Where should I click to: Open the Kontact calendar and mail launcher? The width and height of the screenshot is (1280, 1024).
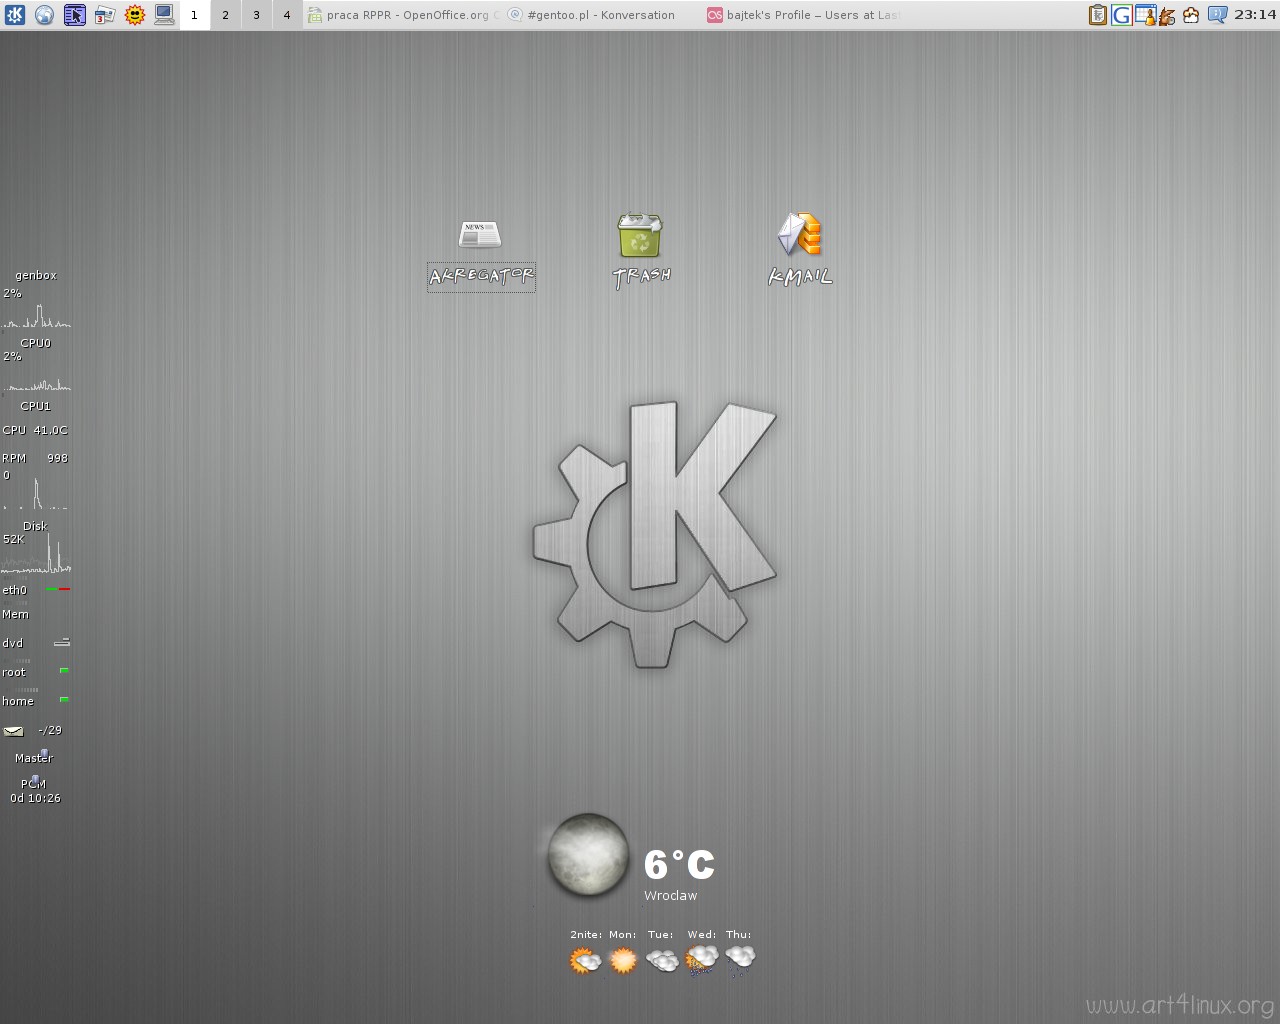click(x=104, y=15)
